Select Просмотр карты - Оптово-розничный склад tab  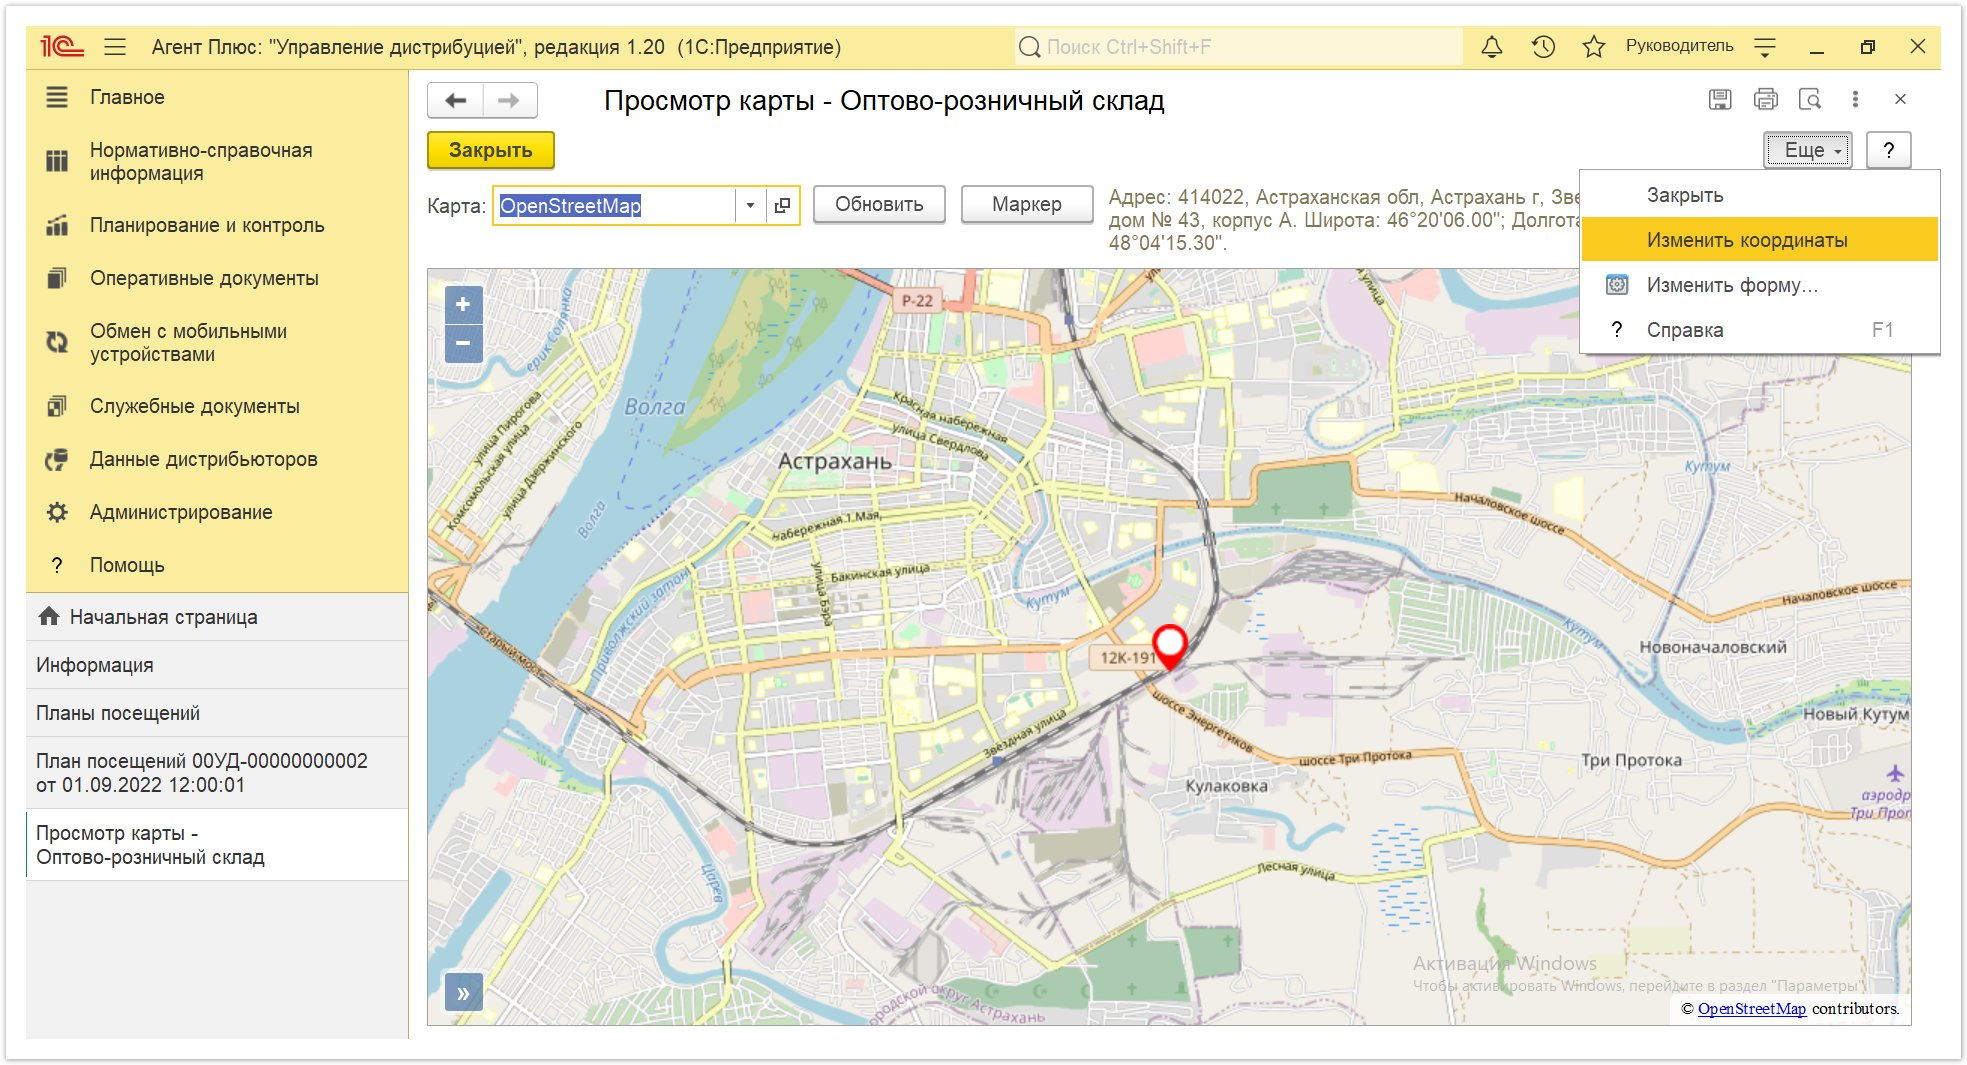coord(217,845)
